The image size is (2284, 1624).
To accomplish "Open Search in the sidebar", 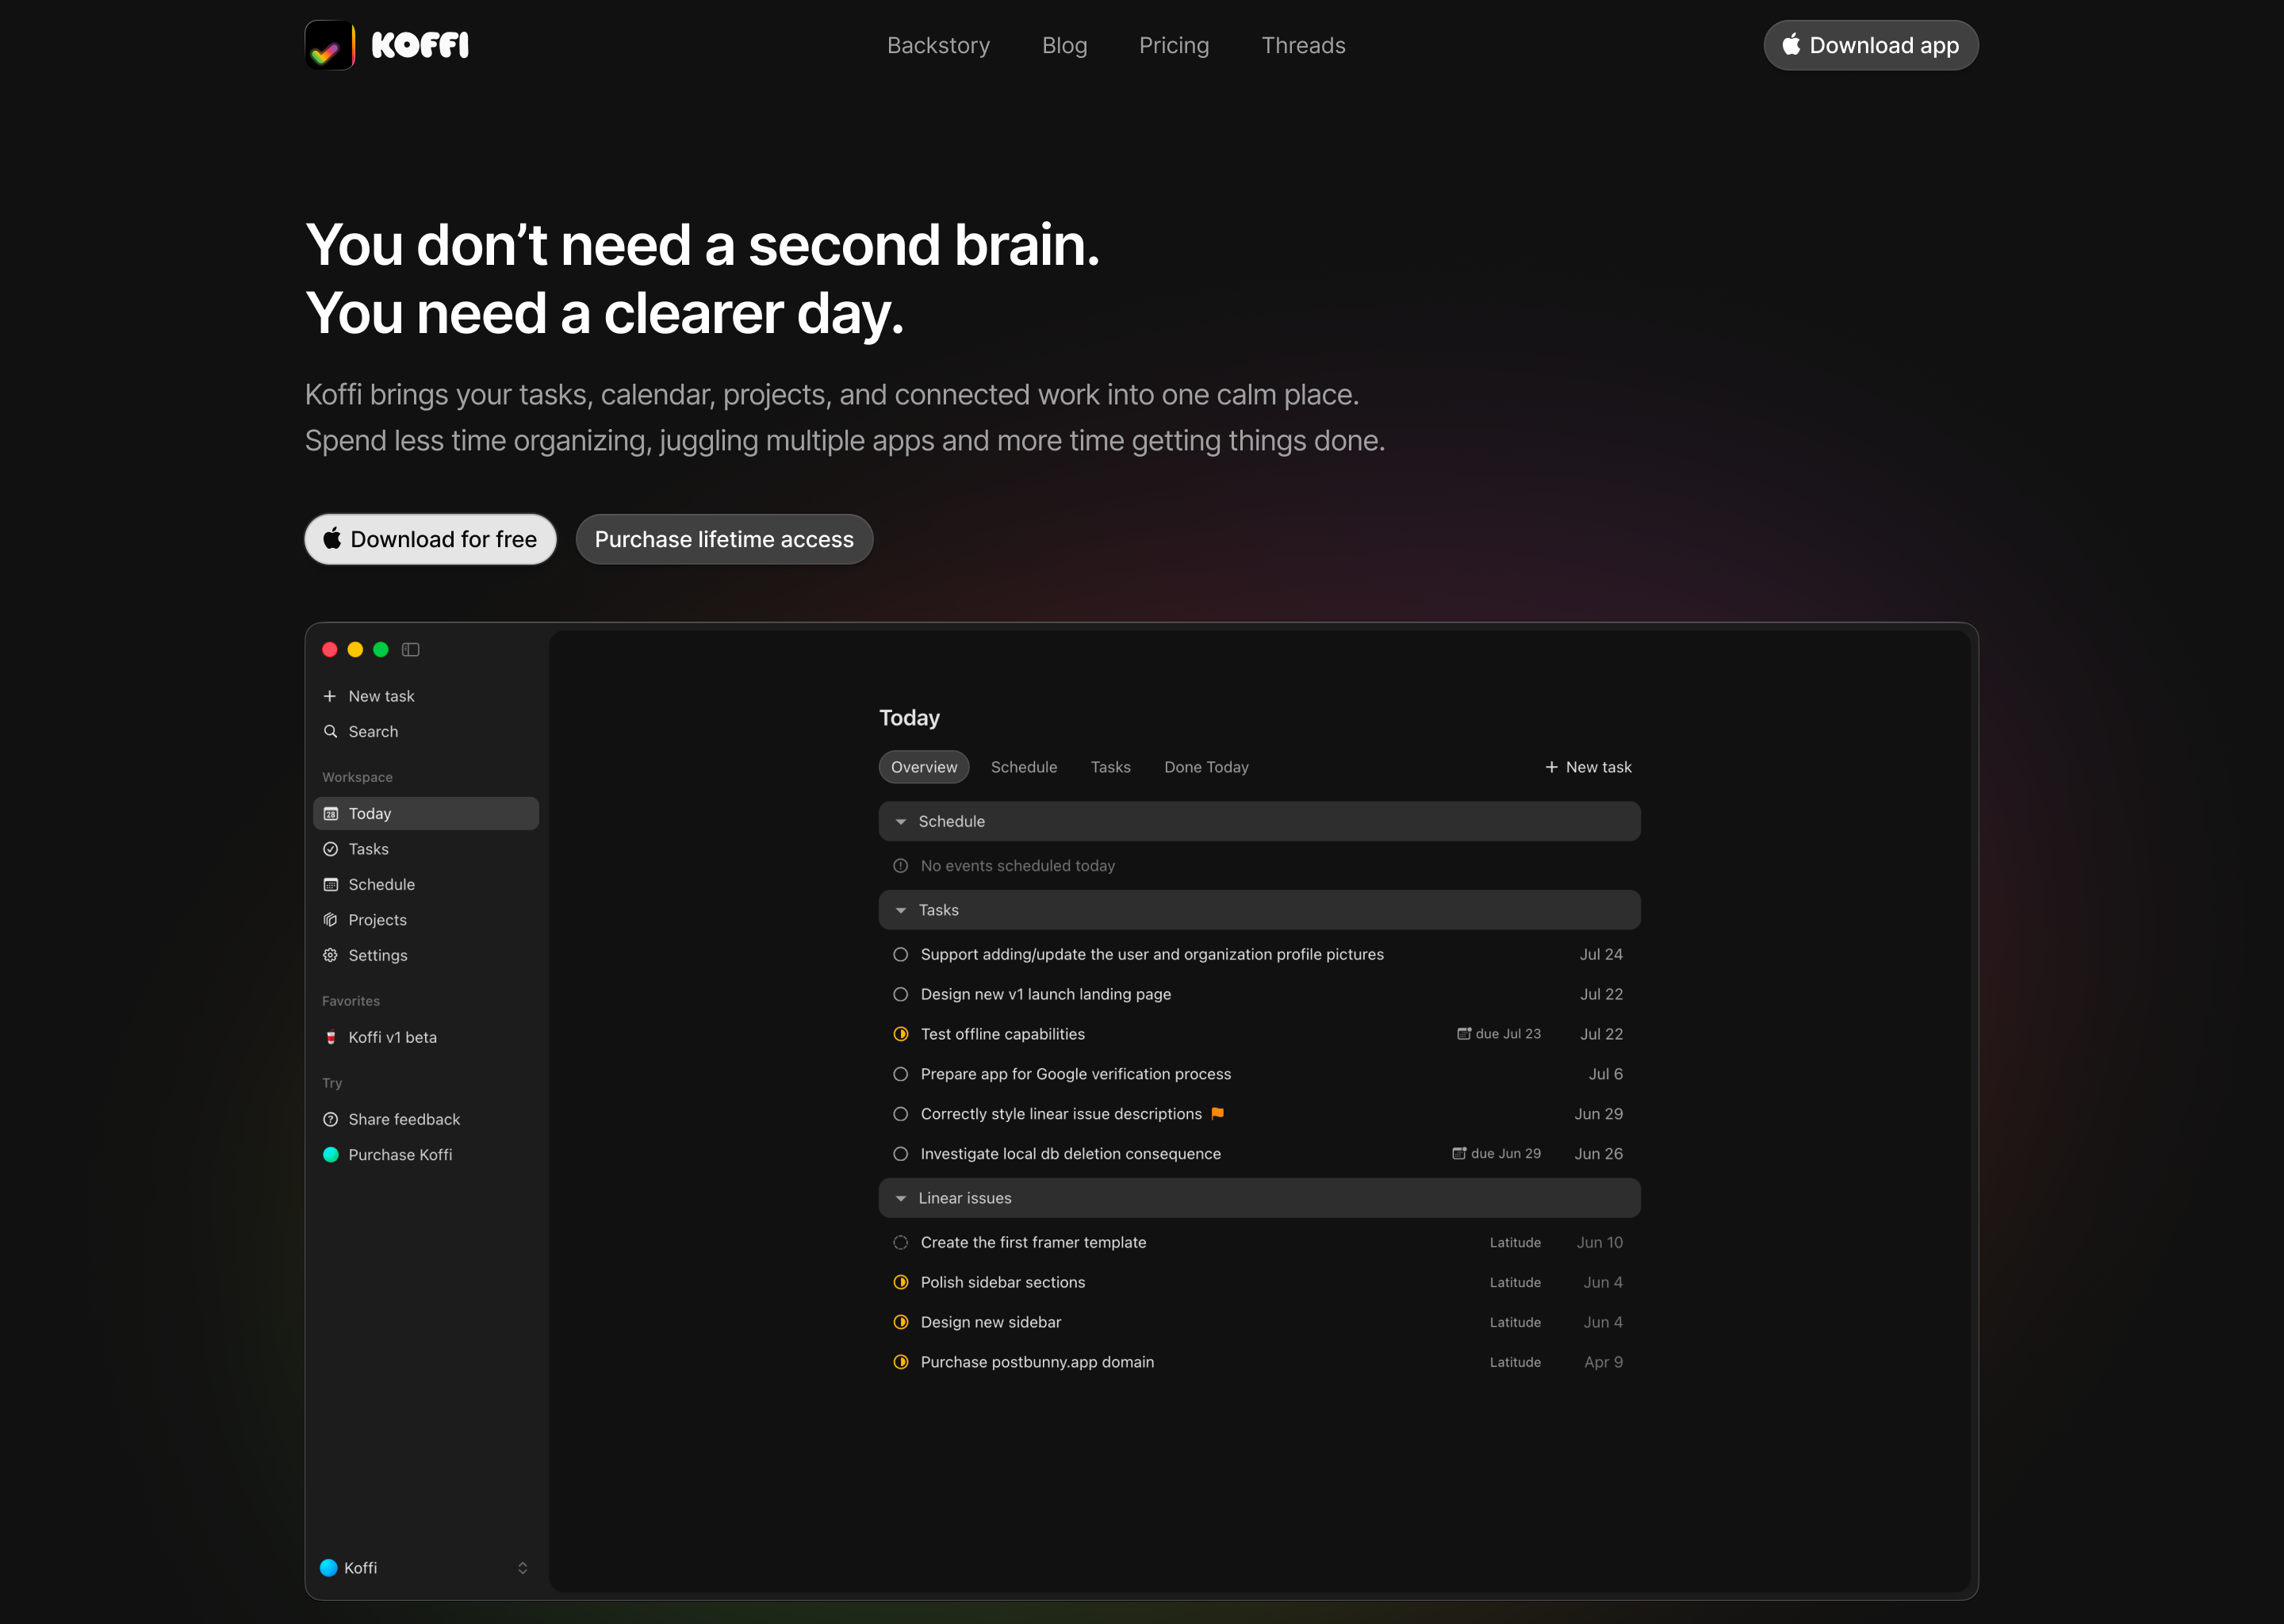I will point(427,732).
